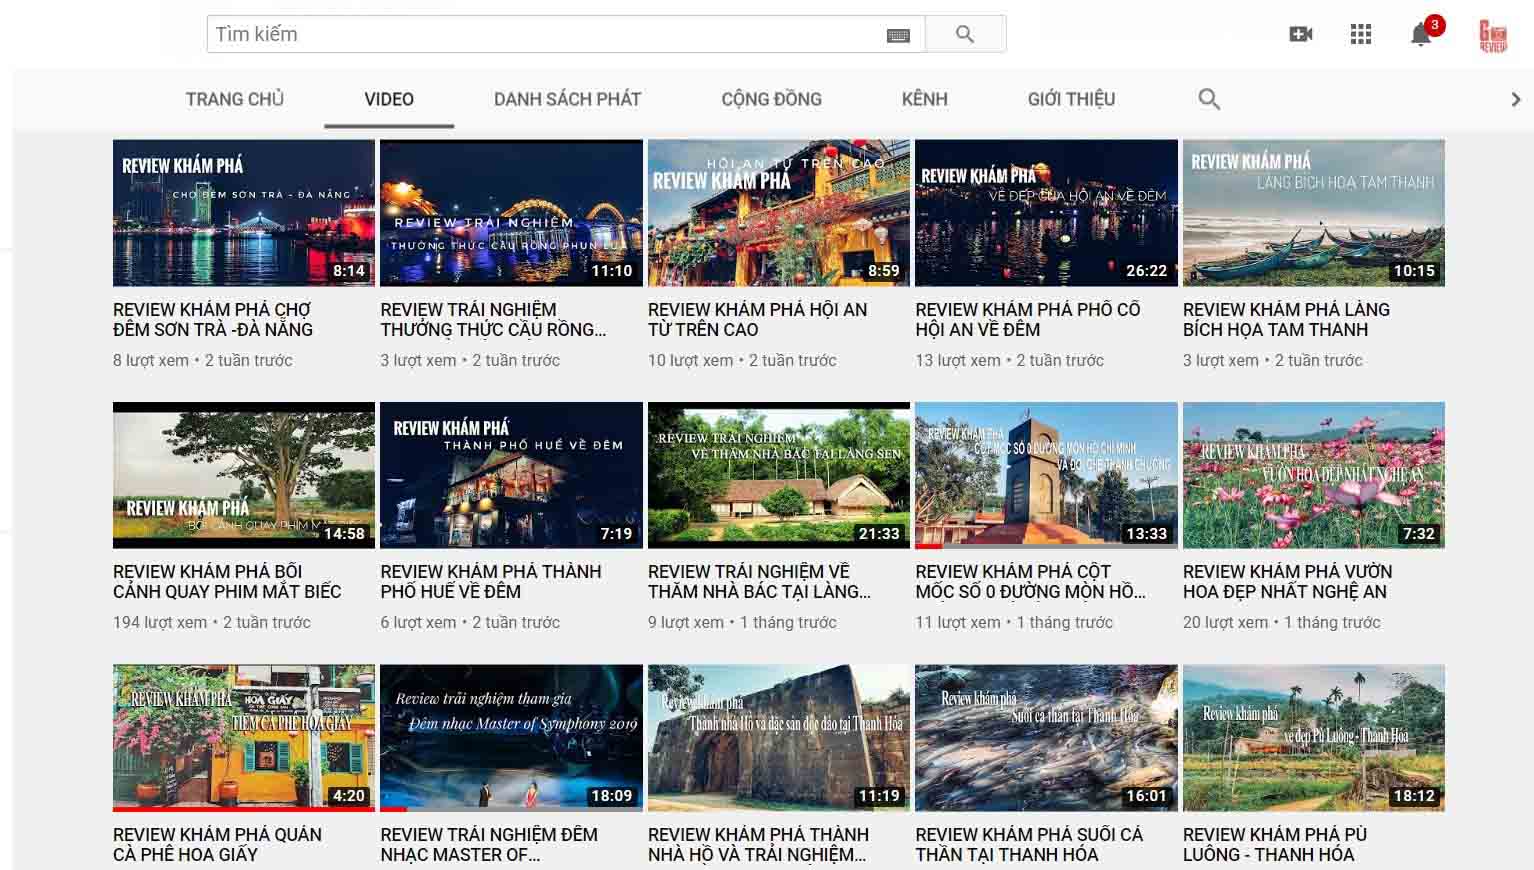Focus the Tìm kiếm search field
Viewport: 1534px width, 870px height.
click(x=566, y=34)
